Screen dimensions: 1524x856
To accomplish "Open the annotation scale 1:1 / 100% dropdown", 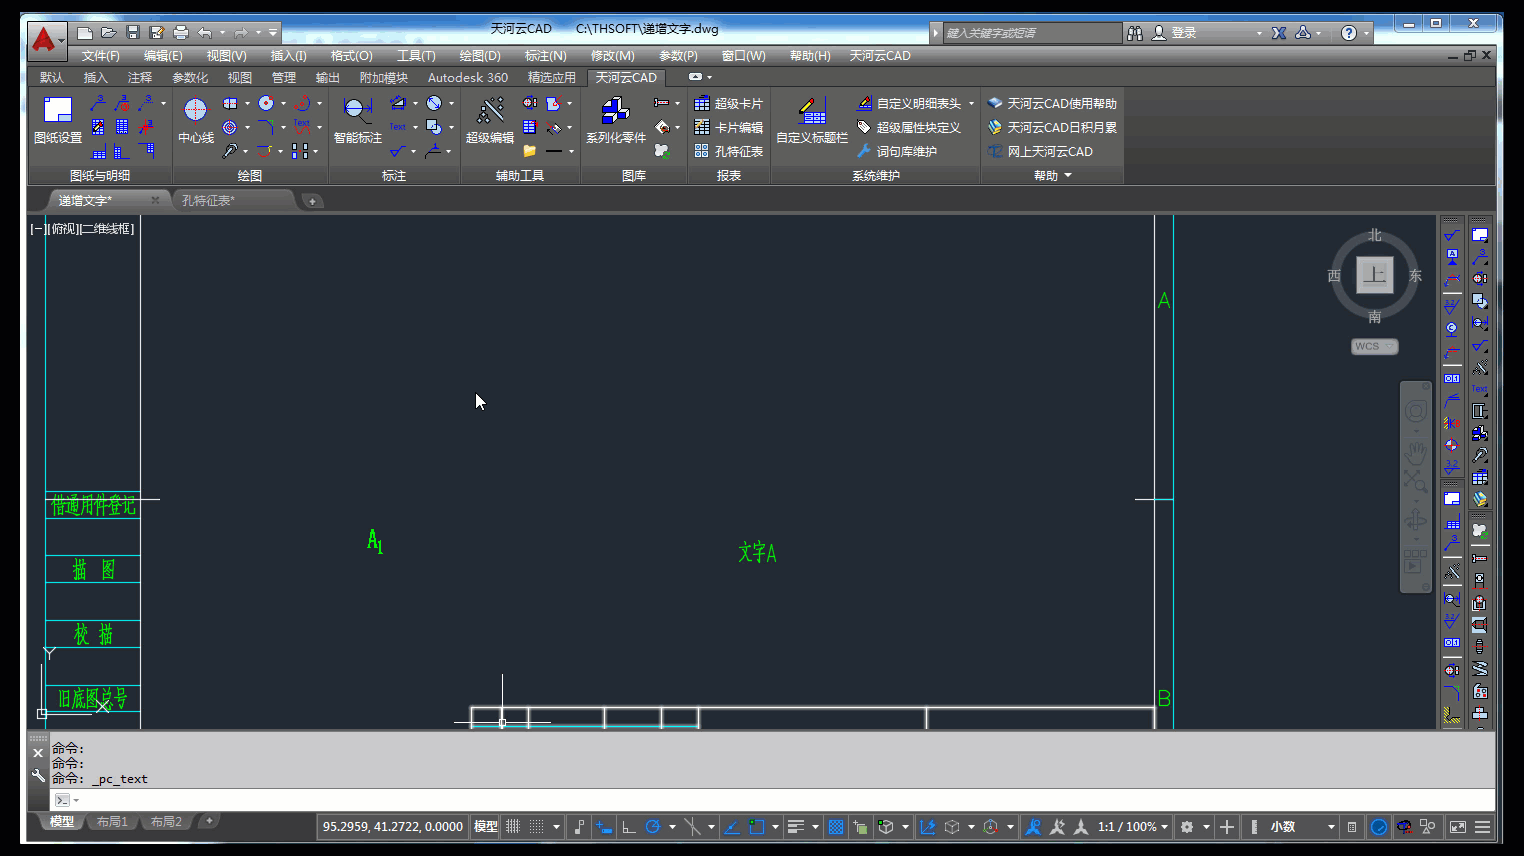I will click(x=1134, y=827).
